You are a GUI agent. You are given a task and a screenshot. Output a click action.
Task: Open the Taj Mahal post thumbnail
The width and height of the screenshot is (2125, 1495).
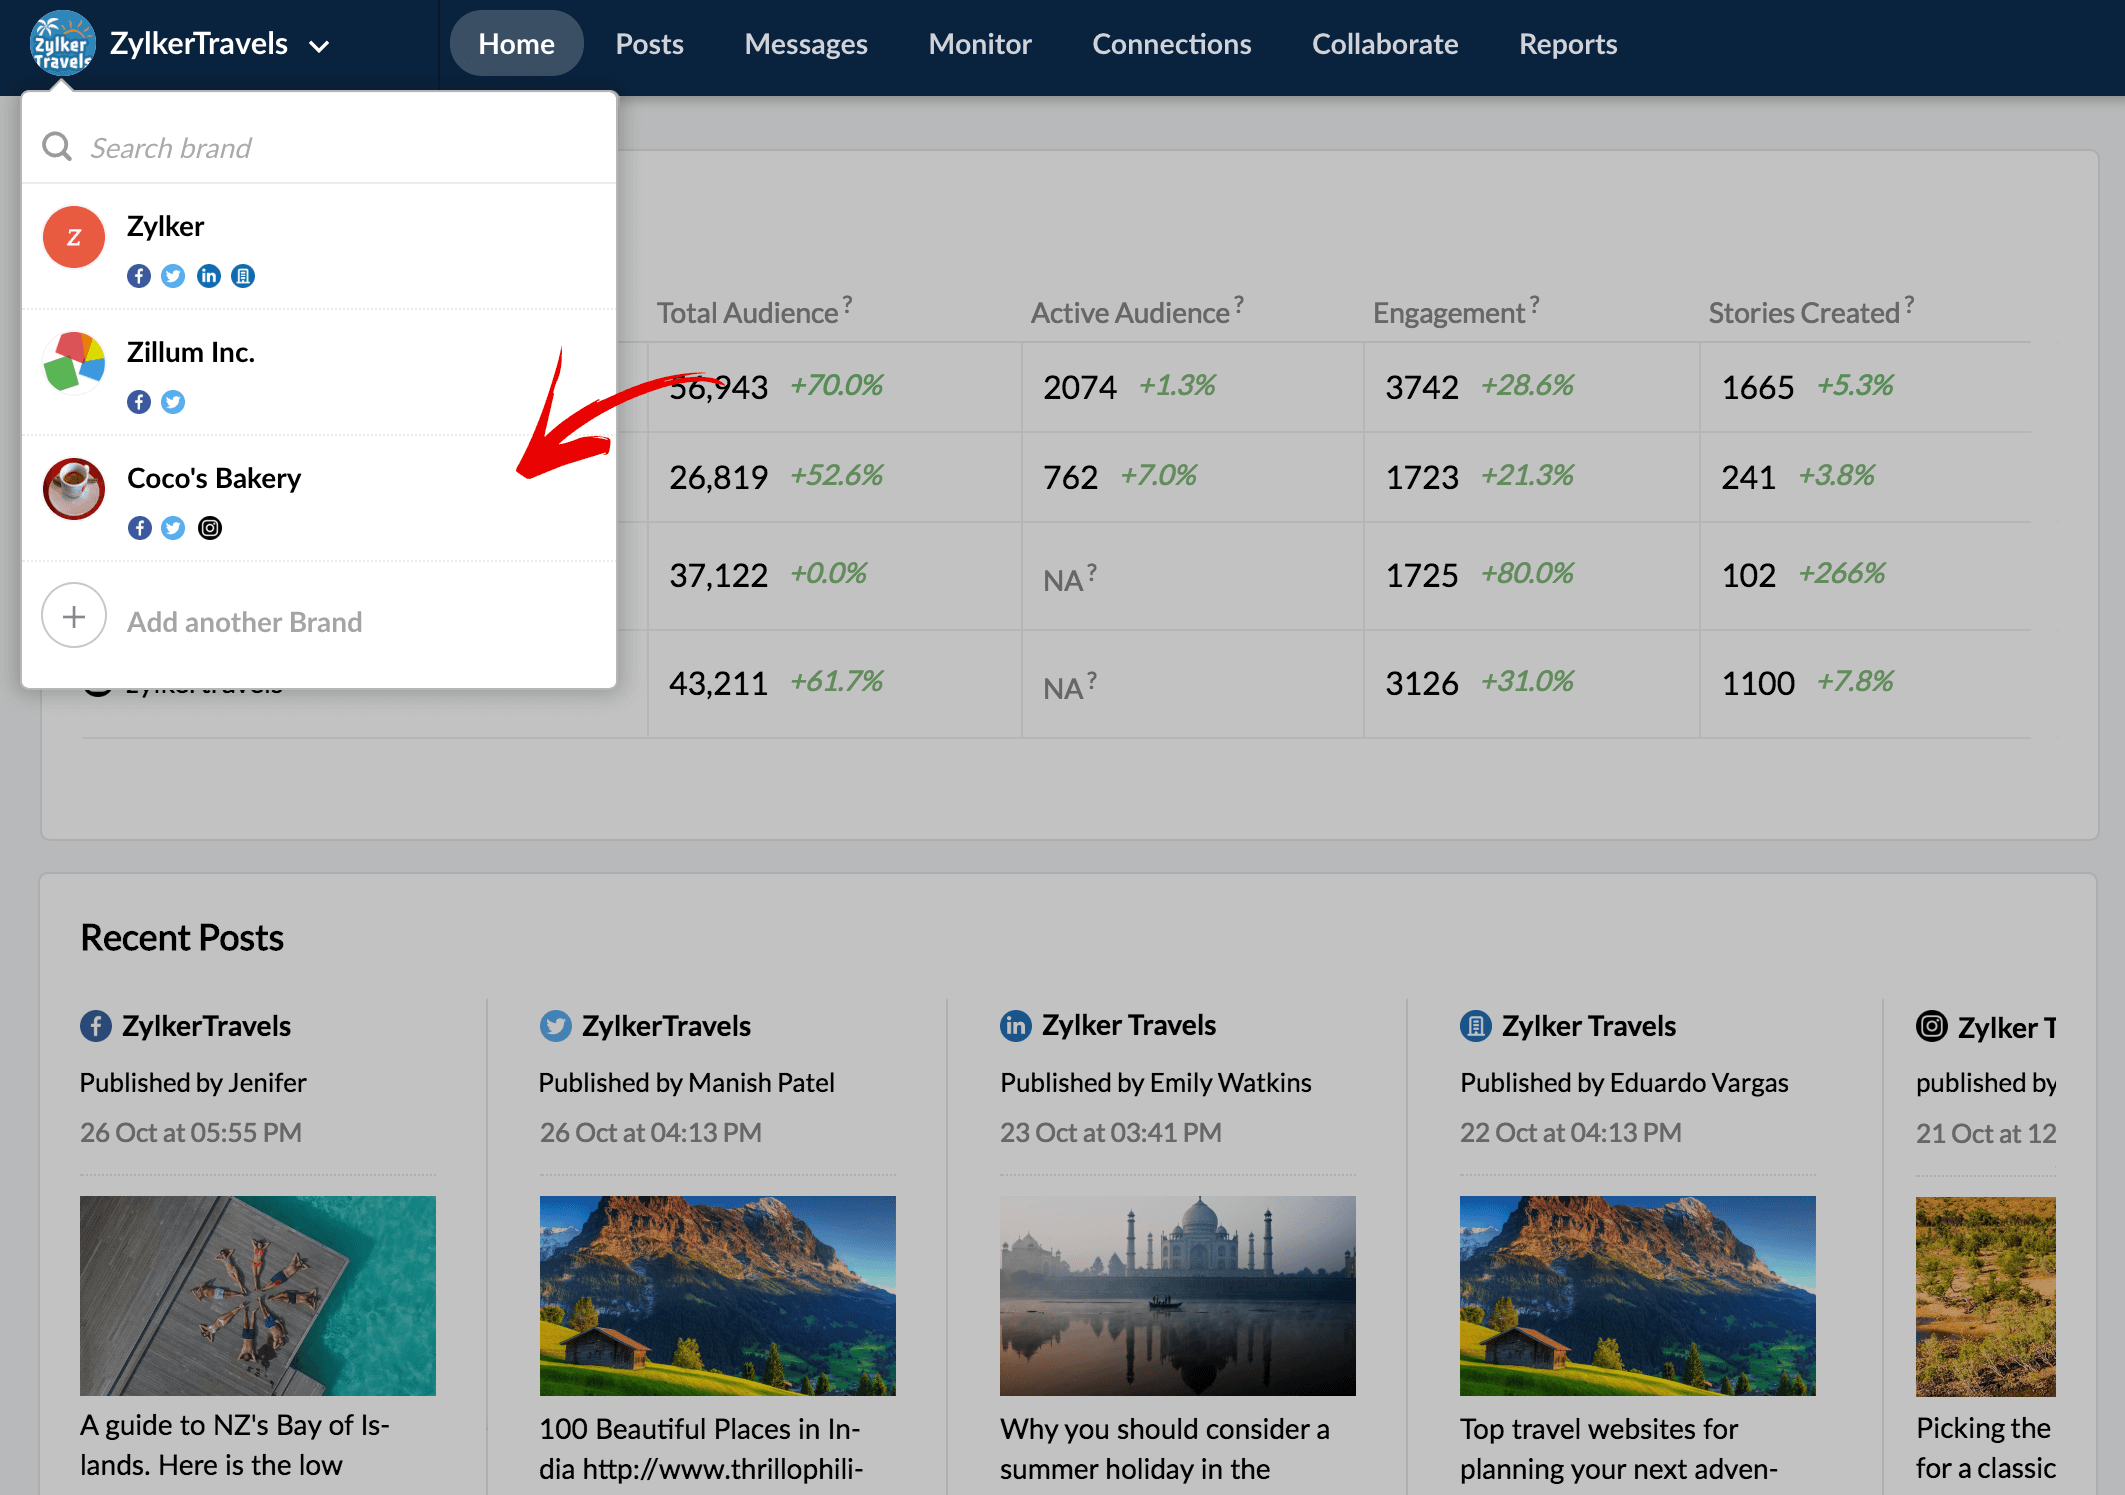pyautogui.click(x=1178, y=1296)
